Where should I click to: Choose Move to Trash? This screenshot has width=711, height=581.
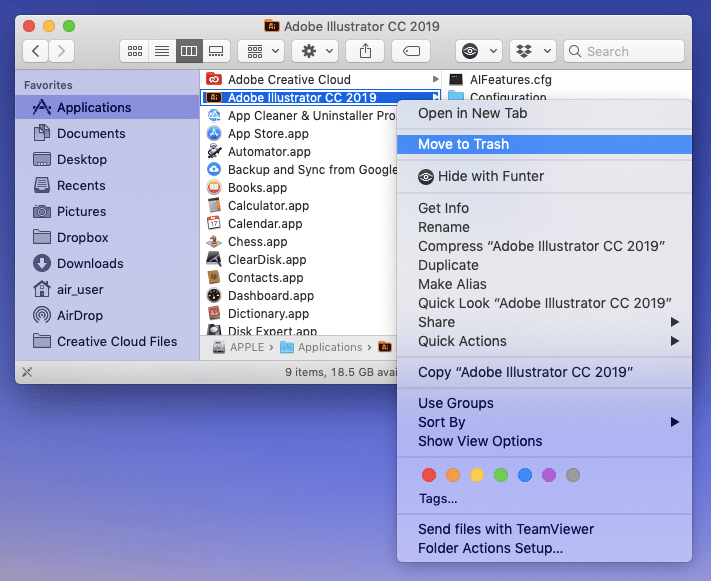pos(544,144)
